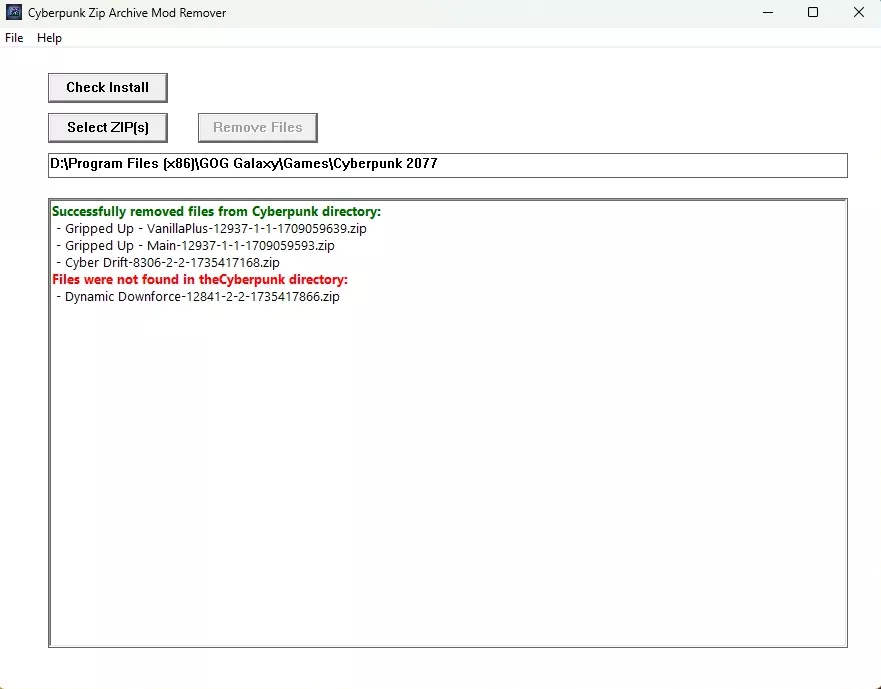Maximize the Mod Remover window
The width and height of the screenshot is (881, 689).
[813, 12]
